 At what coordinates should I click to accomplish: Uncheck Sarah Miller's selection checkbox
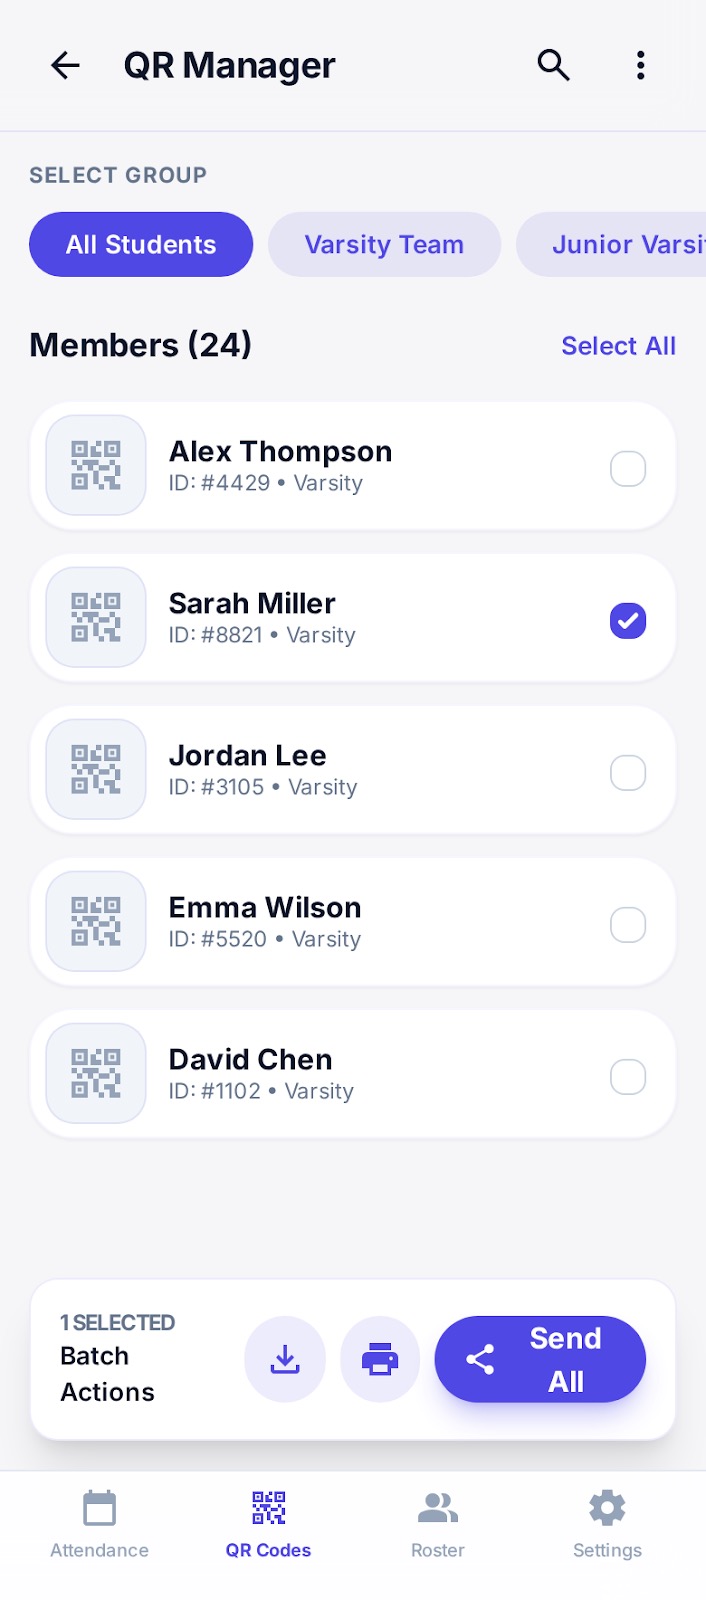click(x=628, y=620)
